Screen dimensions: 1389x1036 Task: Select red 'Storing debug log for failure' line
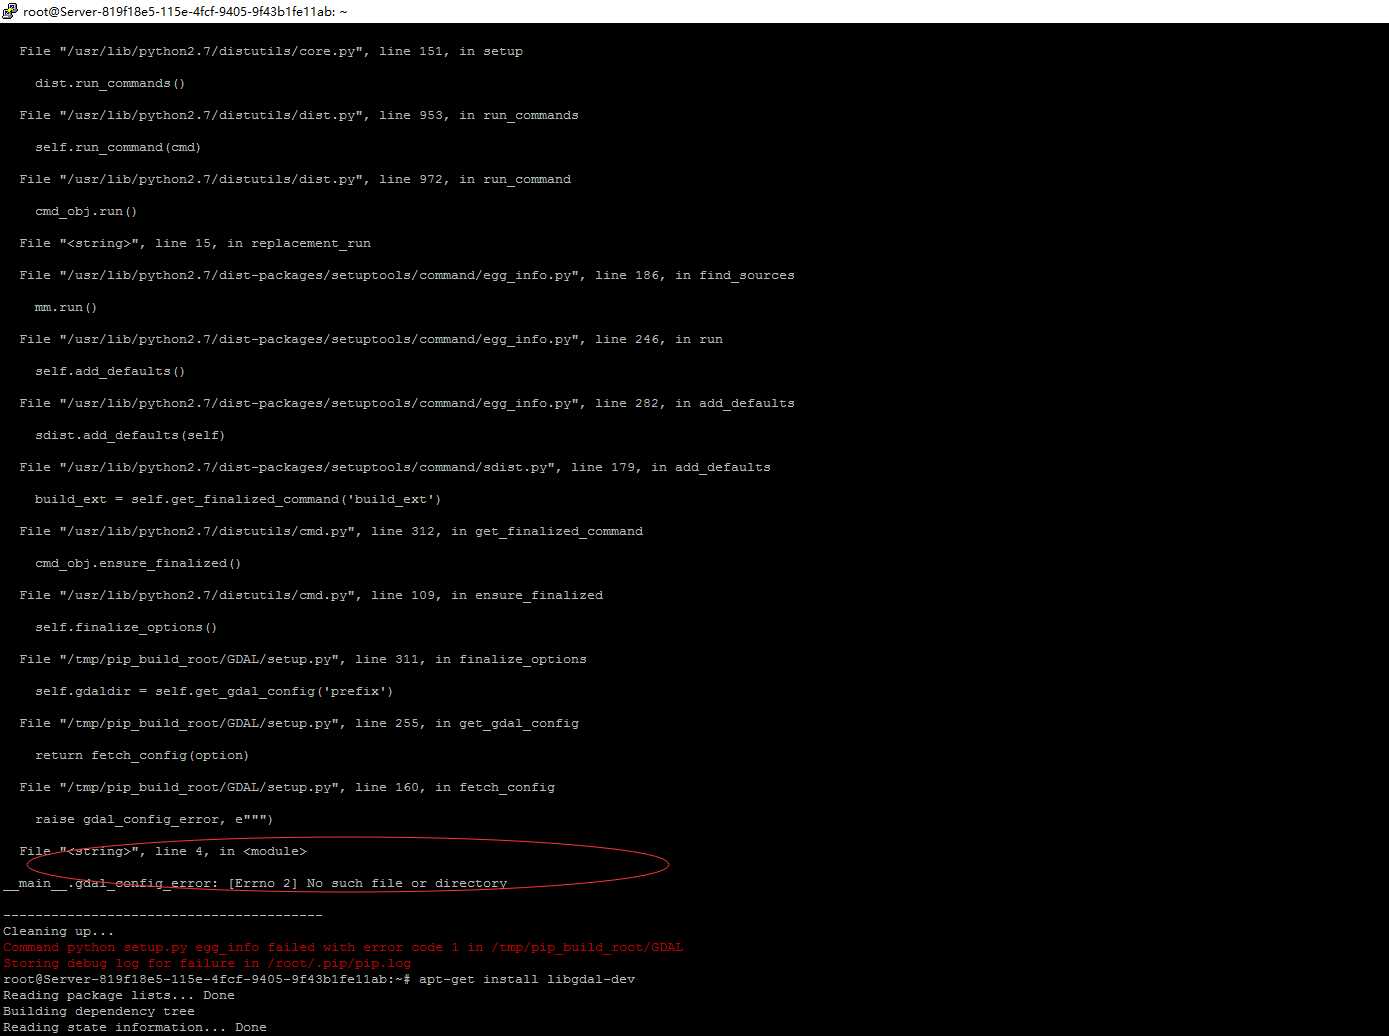(x=207, y=963)
